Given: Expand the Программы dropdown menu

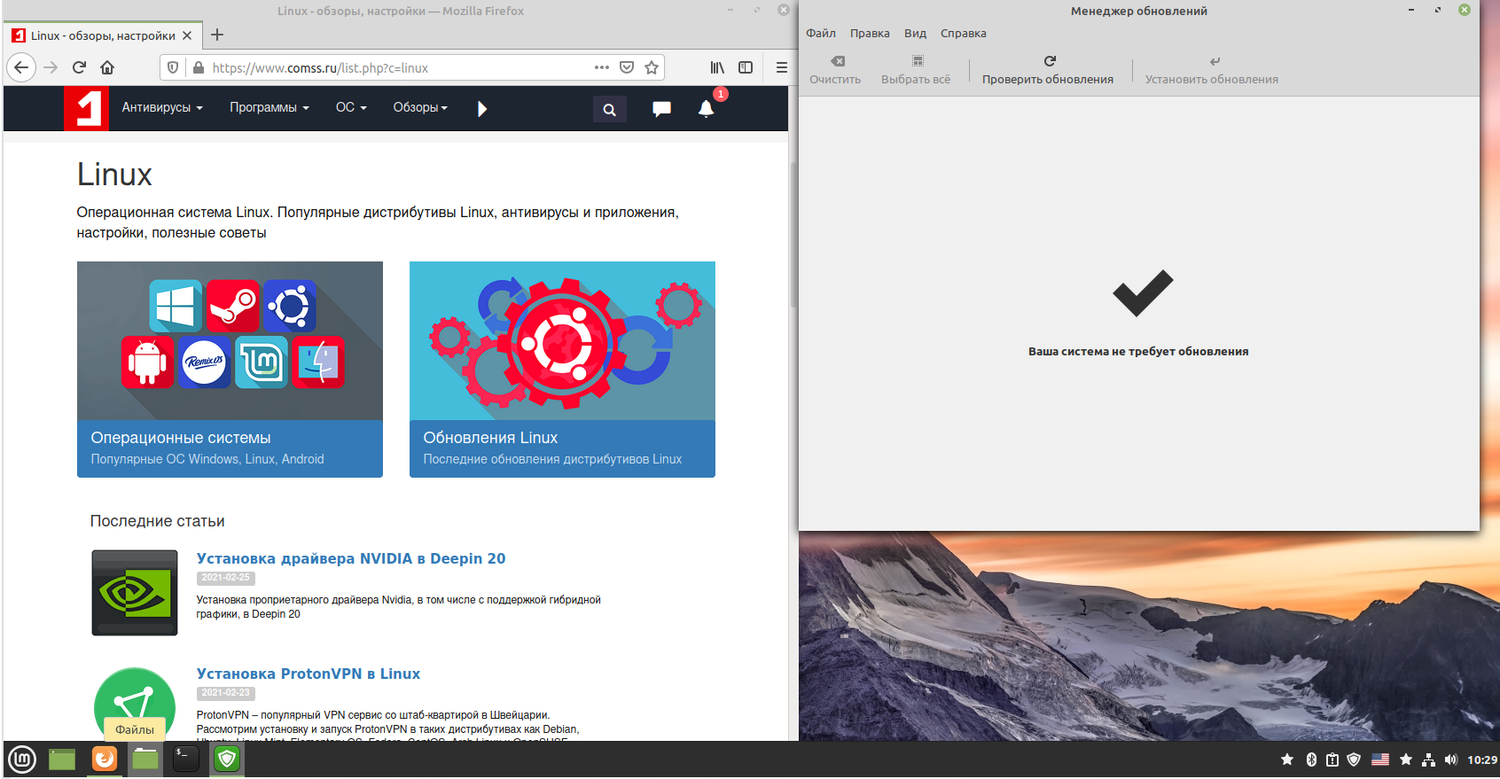Looking at the screenshot, I should click(269, 108).
